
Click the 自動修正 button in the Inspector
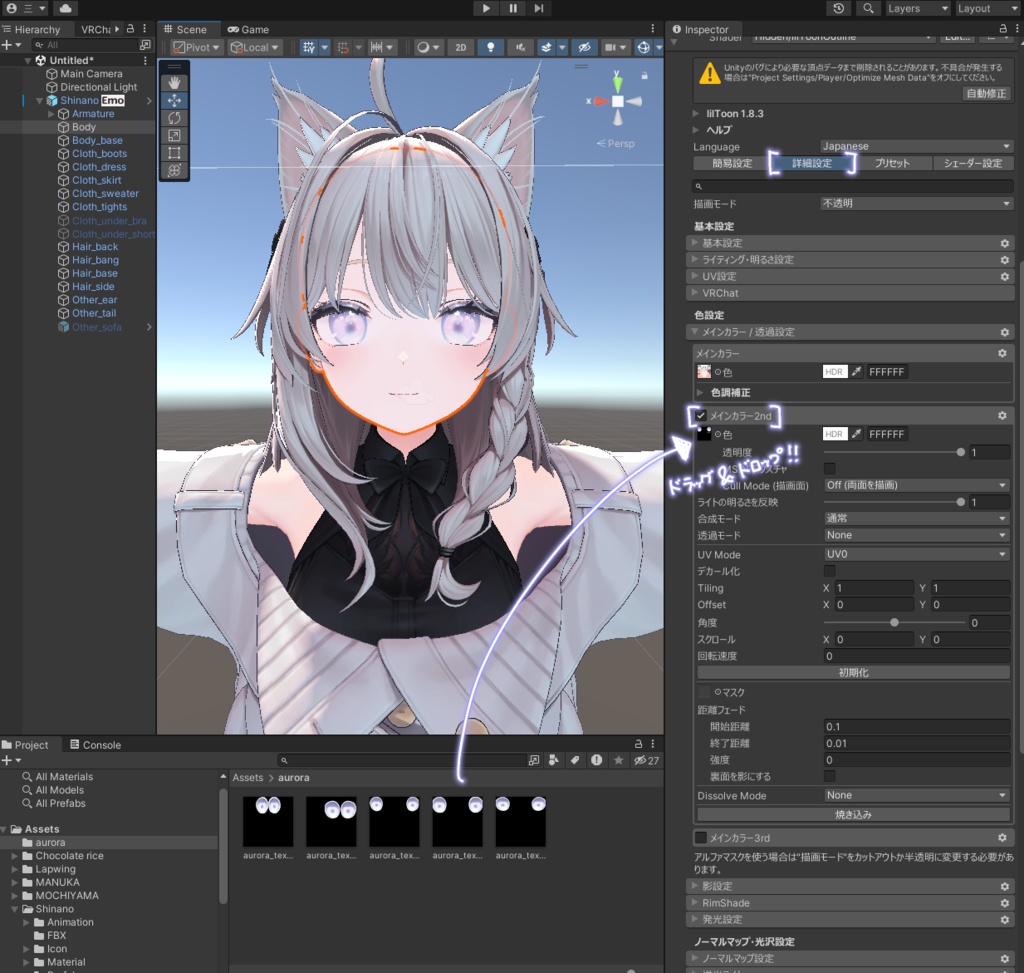point(987,92)
